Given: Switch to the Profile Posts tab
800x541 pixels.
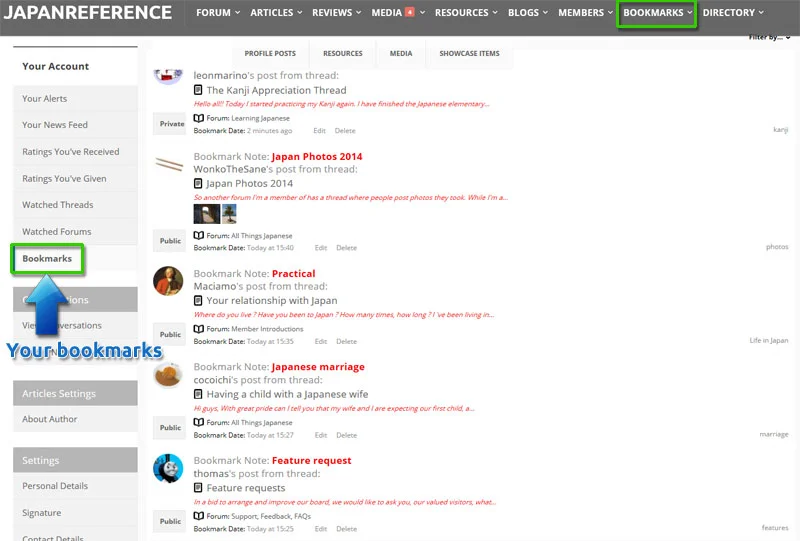Looking at the screenshot, I should click(x=270, y=53).
